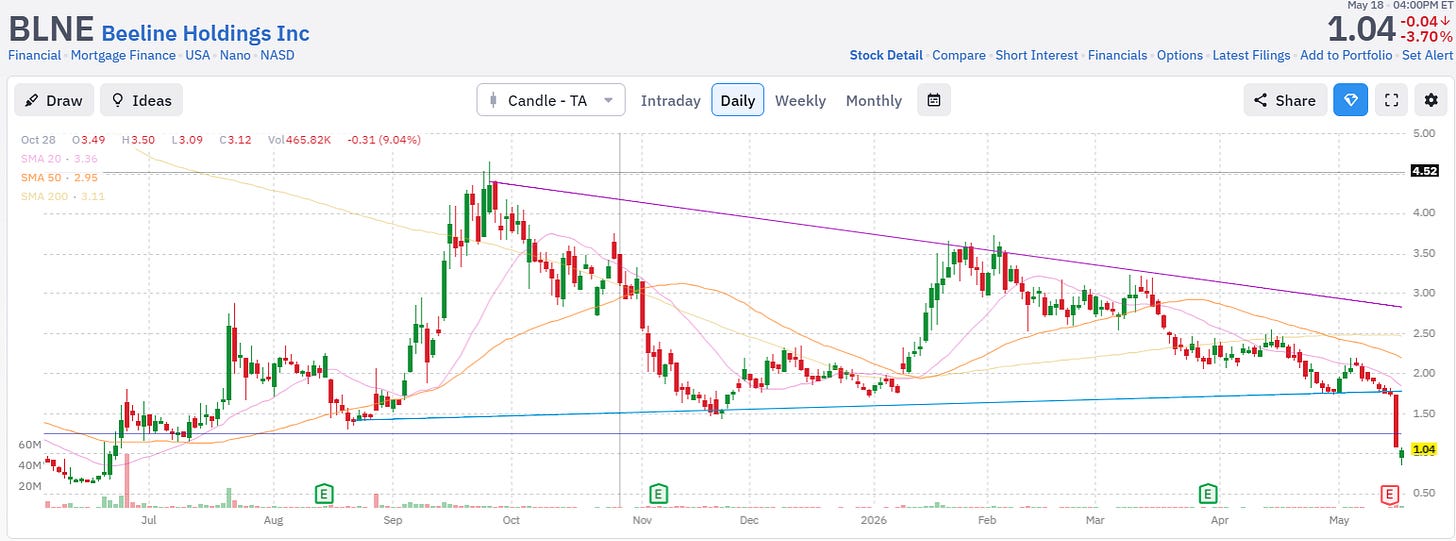Open chart settings gear
Image resolution: width=1456 pixels, height=541 pixels.
coord(1431,100)
